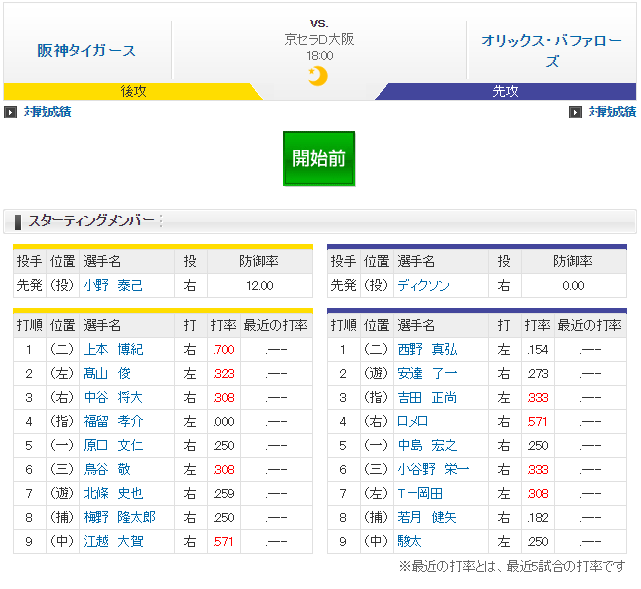
Task: Open player 福留 孝介 page
Action: click(113, 421)
